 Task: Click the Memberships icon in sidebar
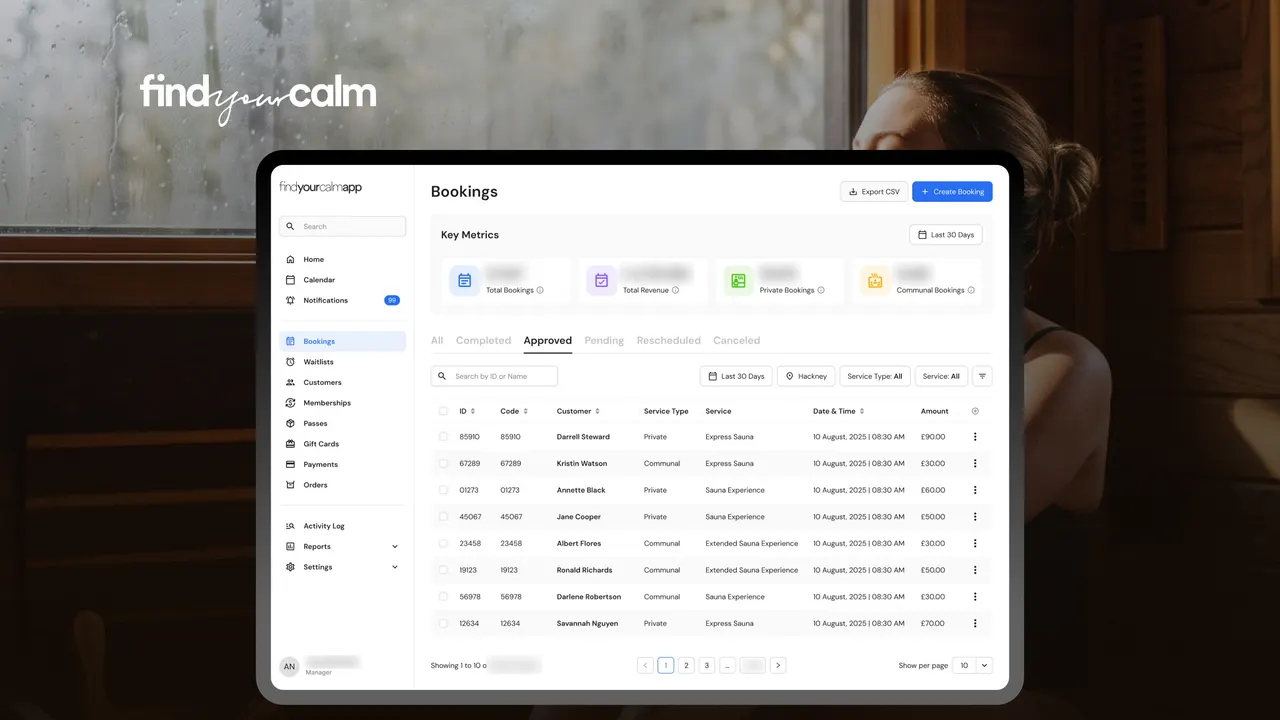pyautogui.click(x=290, y=403)
